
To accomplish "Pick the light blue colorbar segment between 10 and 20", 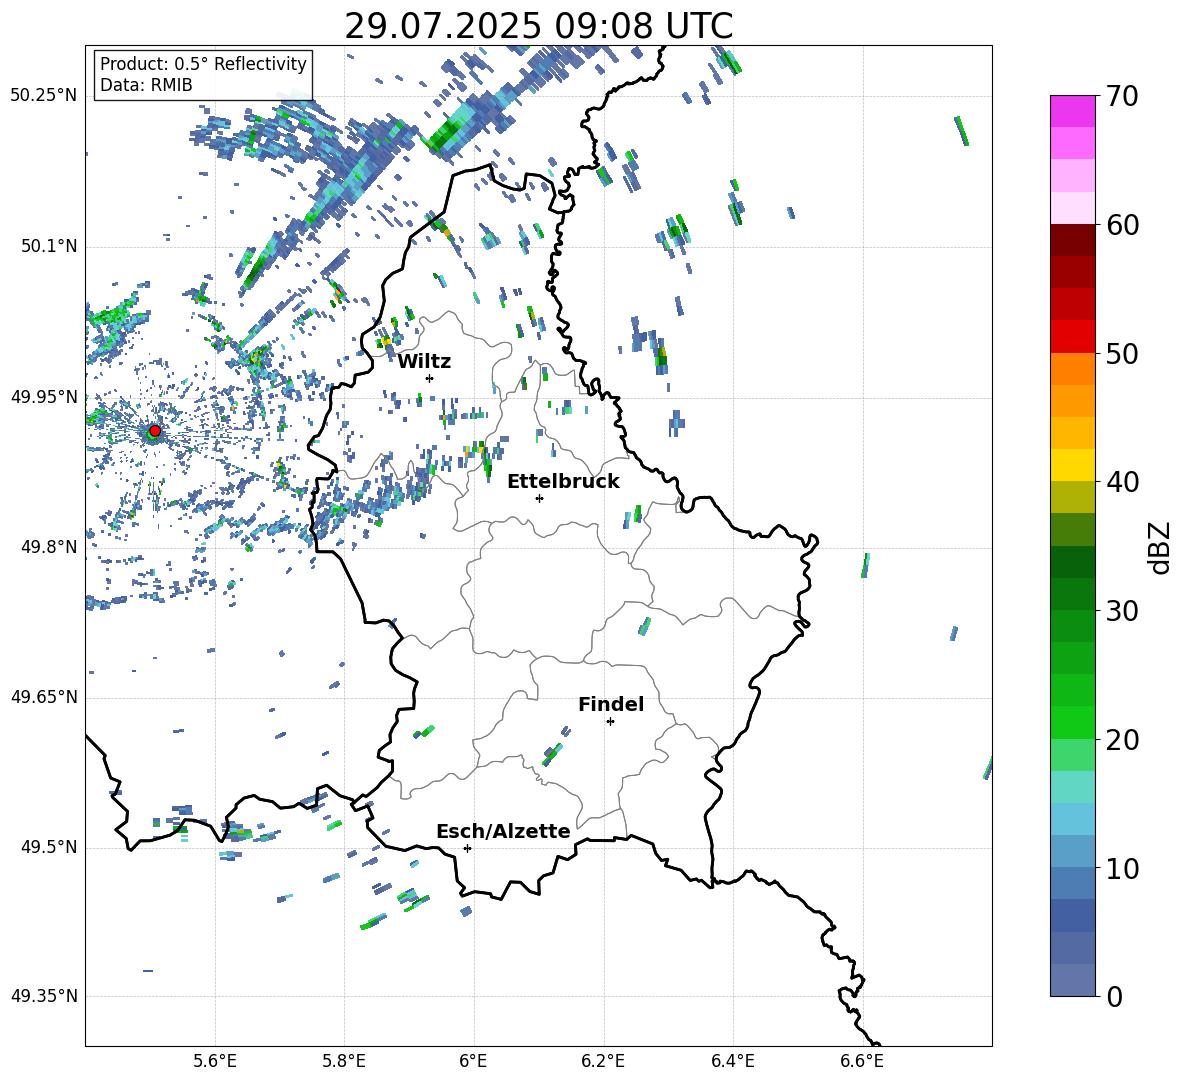I will click(1072, 819).
